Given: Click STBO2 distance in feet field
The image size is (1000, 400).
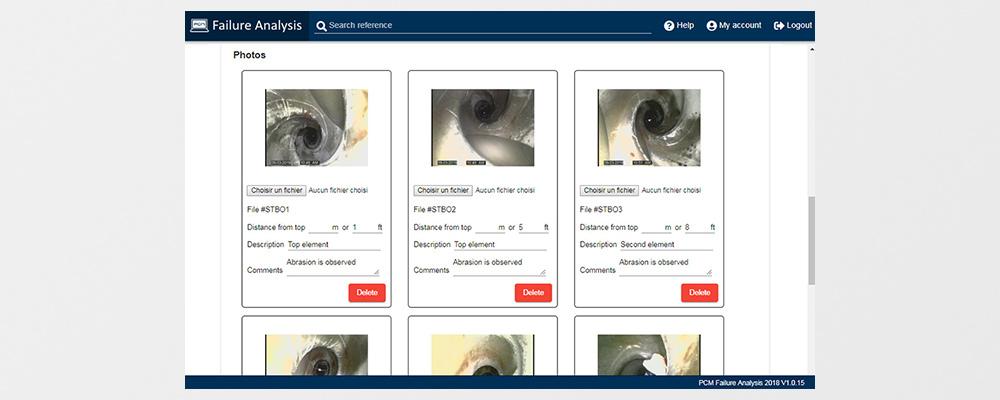Looking at the screenshot, I should pyautogui.click(x=531, y=227).
